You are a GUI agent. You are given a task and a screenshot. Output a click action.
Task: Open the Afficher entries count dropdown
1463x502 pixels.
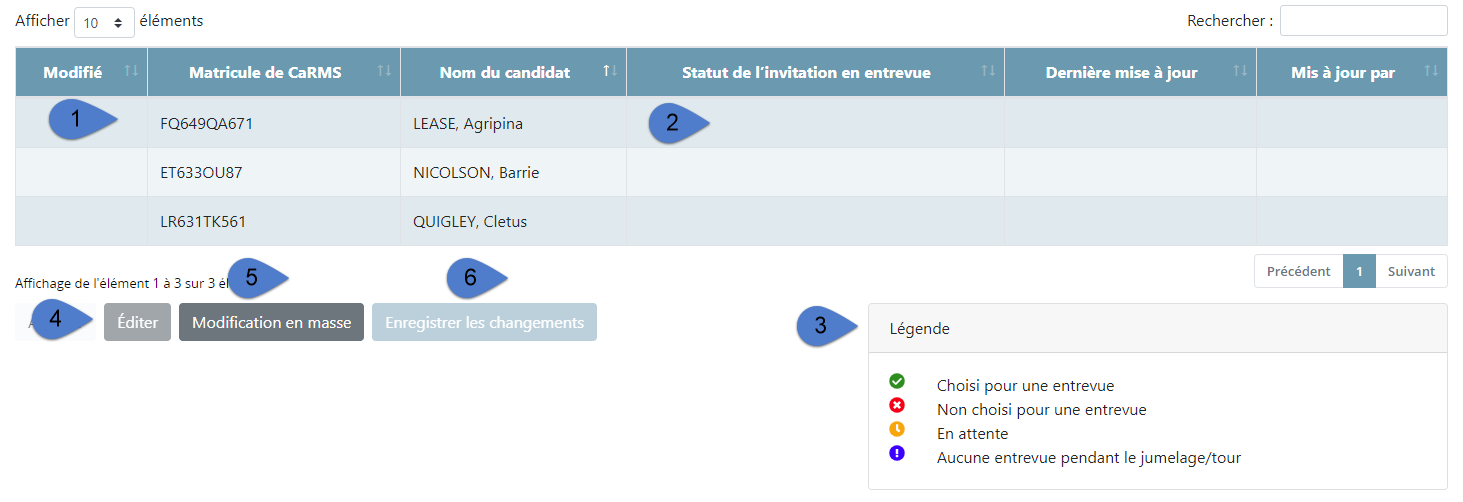tap(104, 21)
